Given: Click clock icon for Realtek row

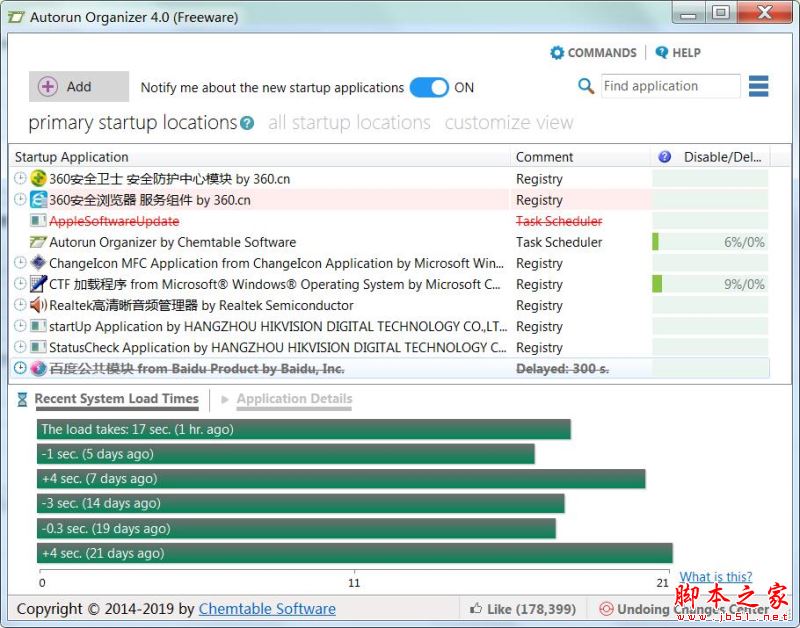Looking at the screenshot, I should pos(20,305).
